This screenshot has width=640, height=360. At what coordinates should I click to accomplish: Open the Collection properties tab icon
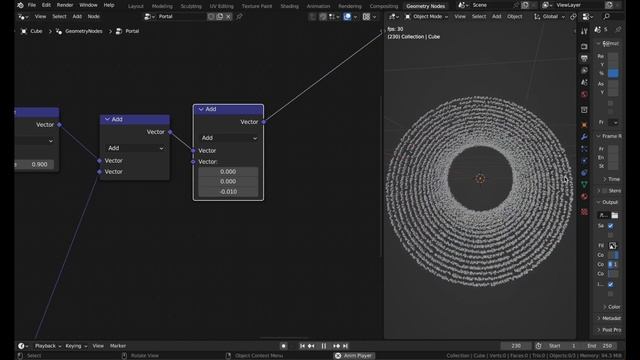tap(584, 110)
